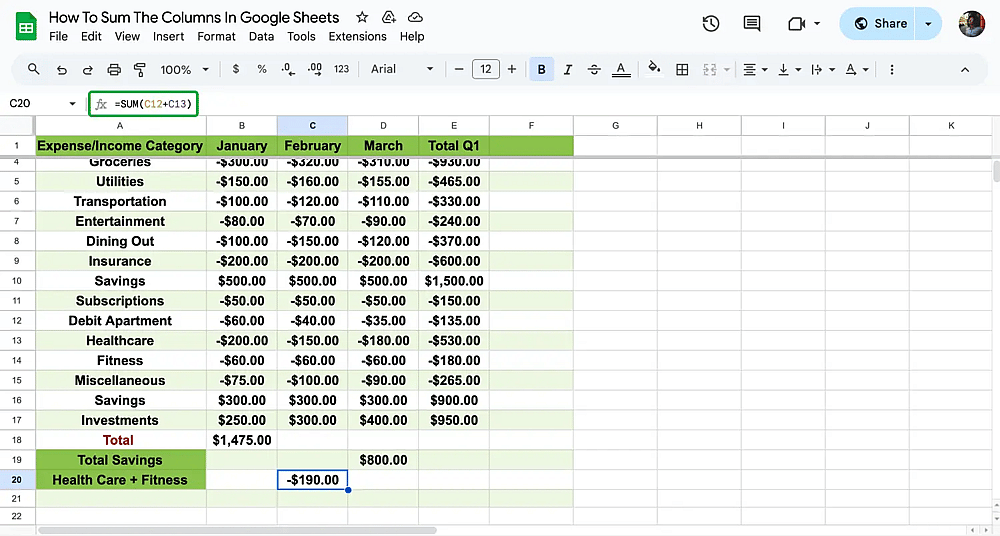Click the search menus magnifier icon
Screen dimensions: 1000x536
pos(34,69)
